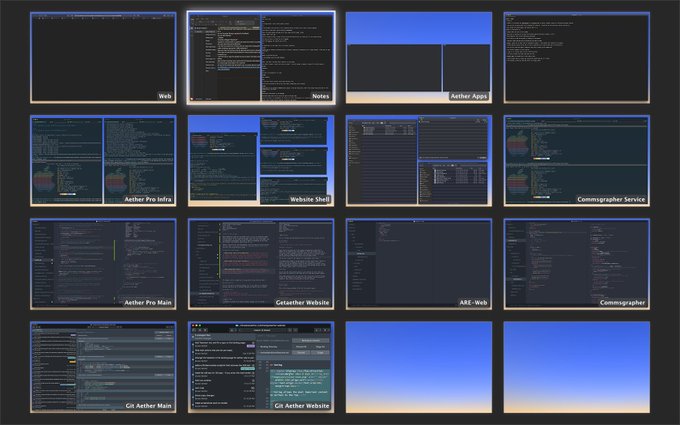The height and width of the screenshot is (425, 680).
Task: Switch to the Web desktop
Action: coord(103,58)
